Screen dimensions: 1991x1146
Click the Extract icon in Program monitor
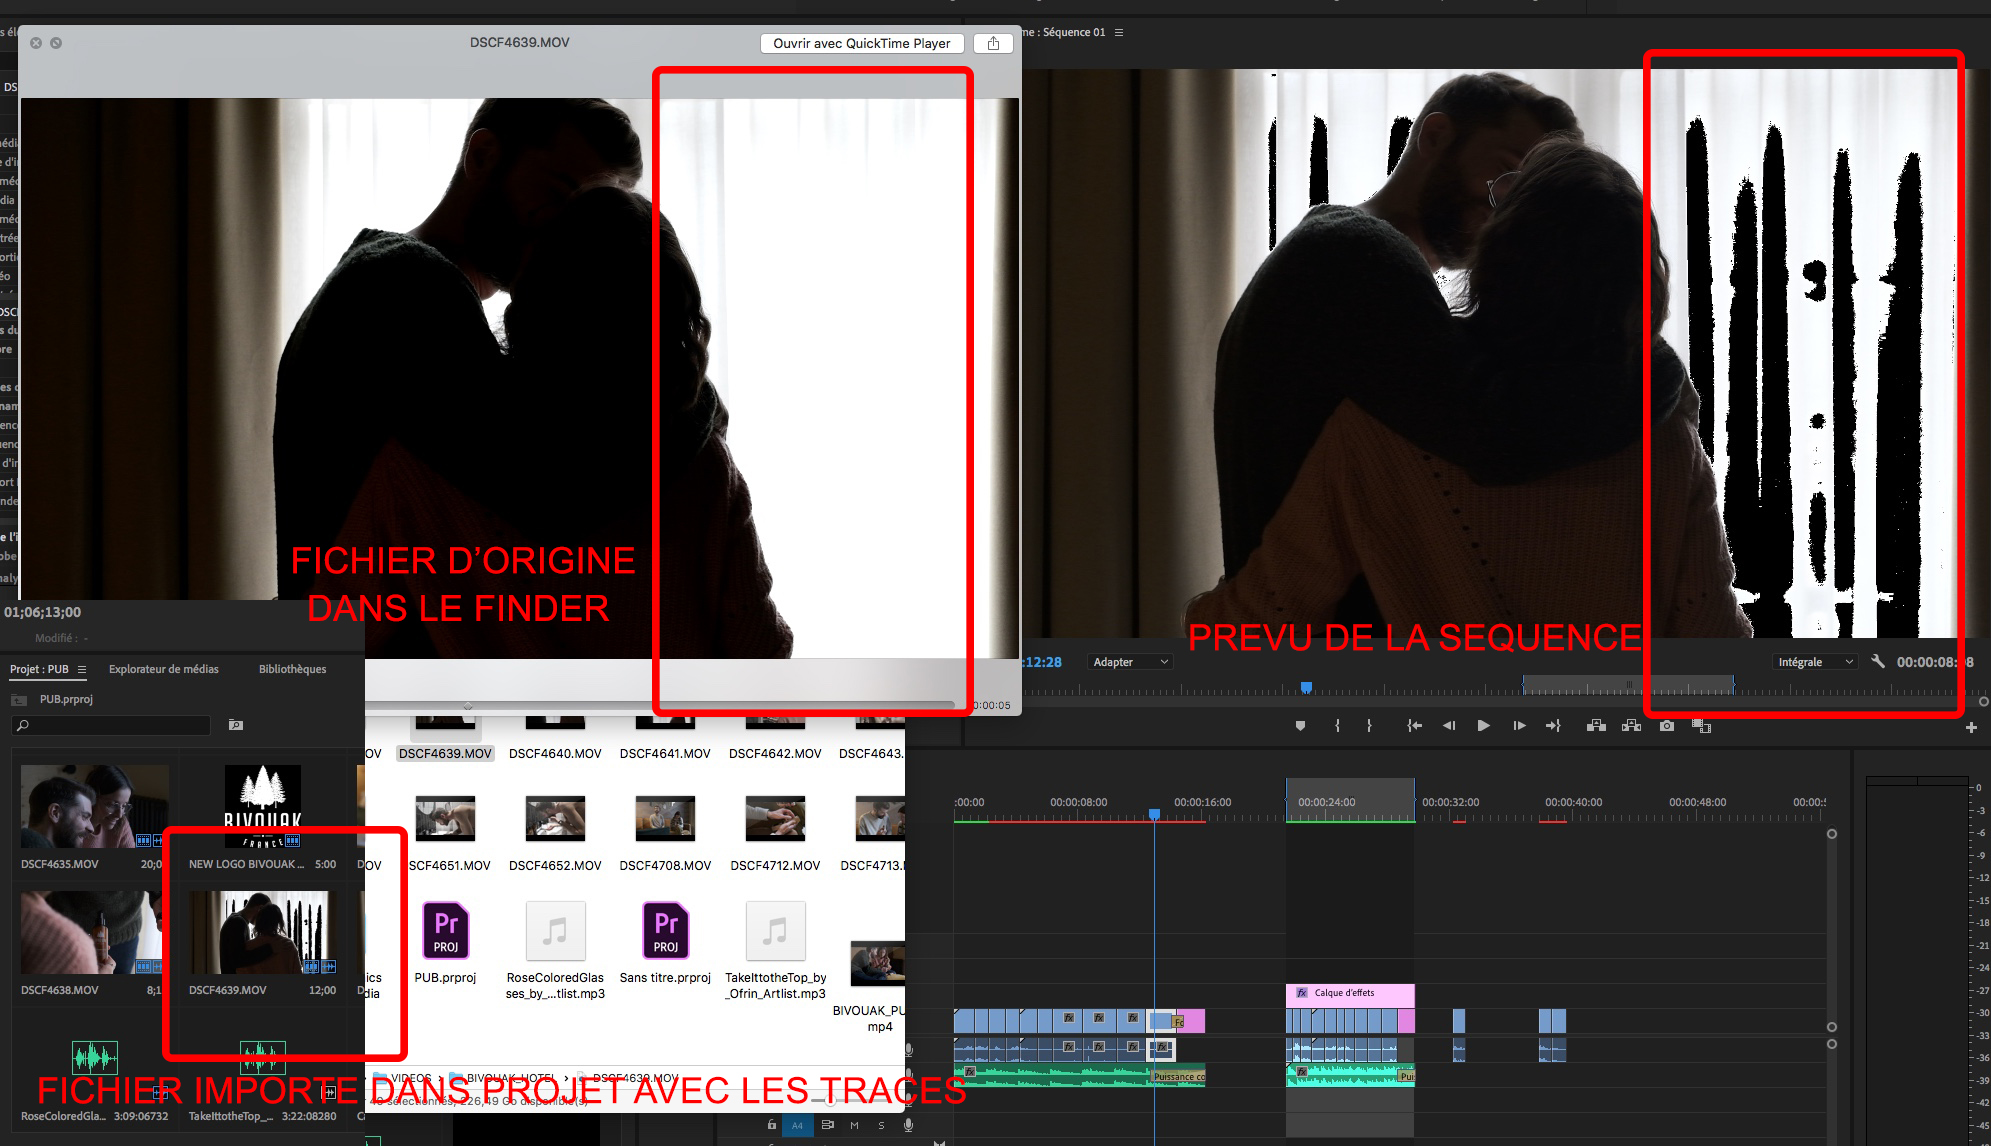1631,726
